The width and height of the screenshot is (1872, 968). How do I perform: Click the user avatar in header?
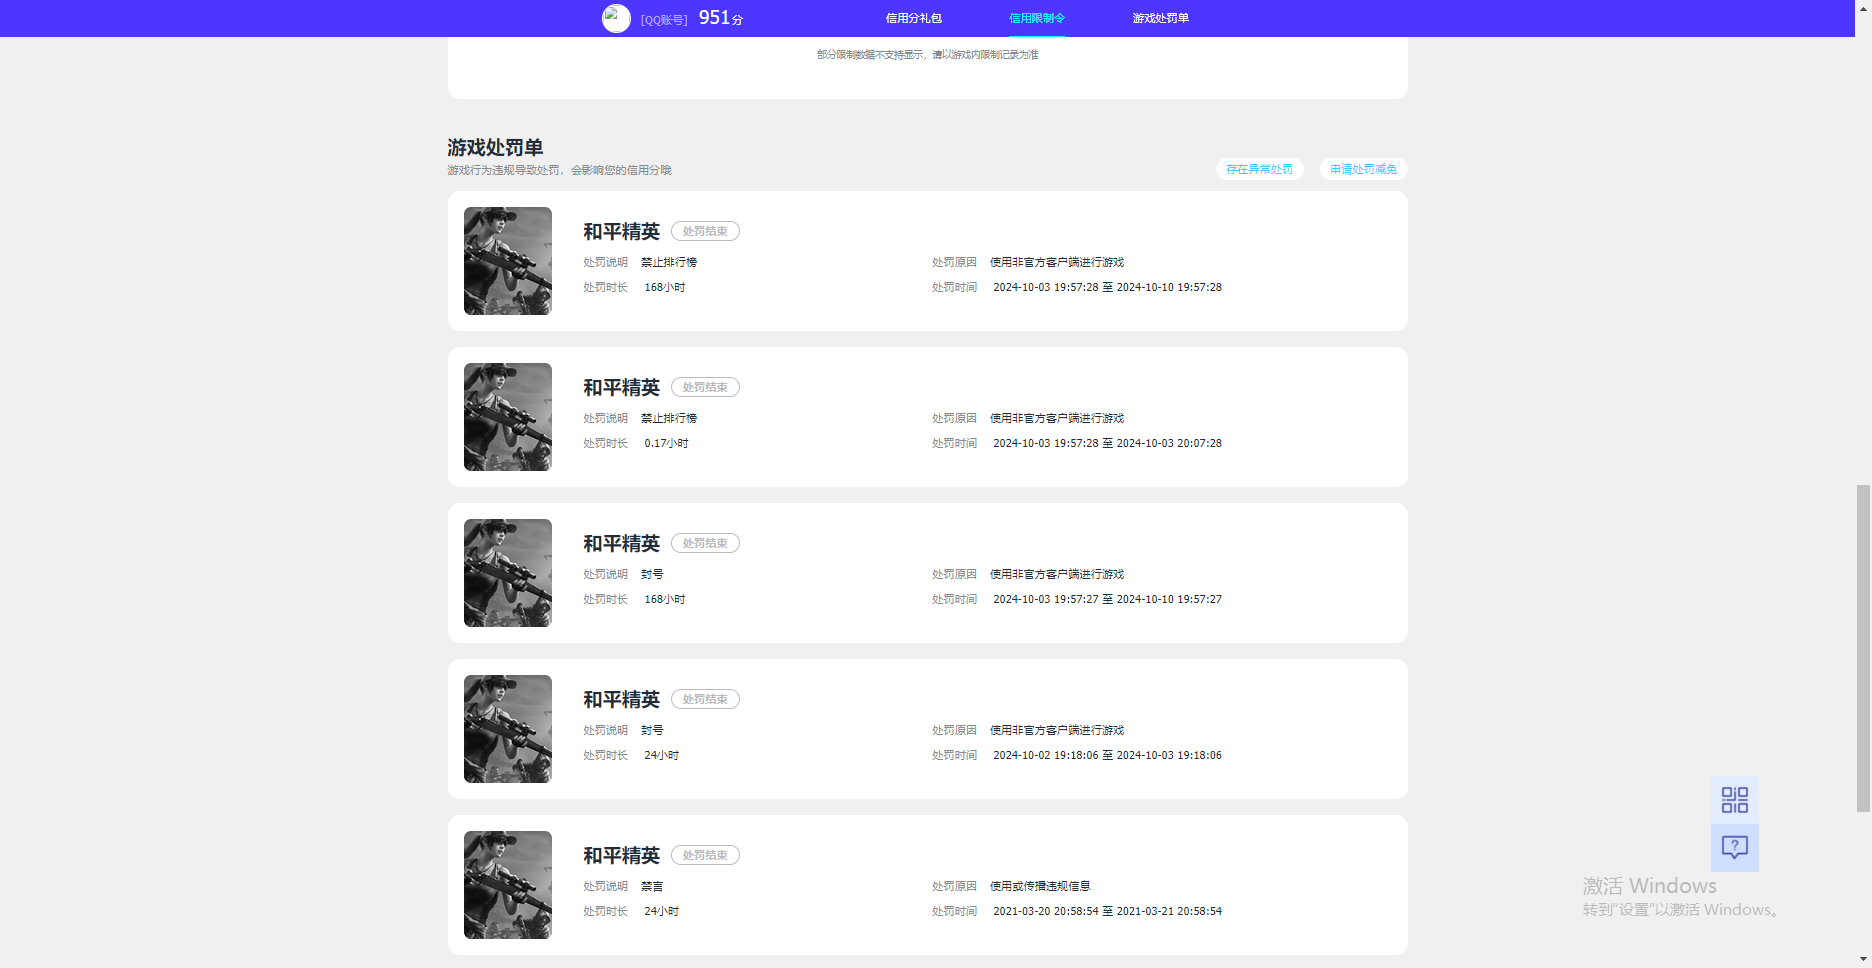point(616,18)
